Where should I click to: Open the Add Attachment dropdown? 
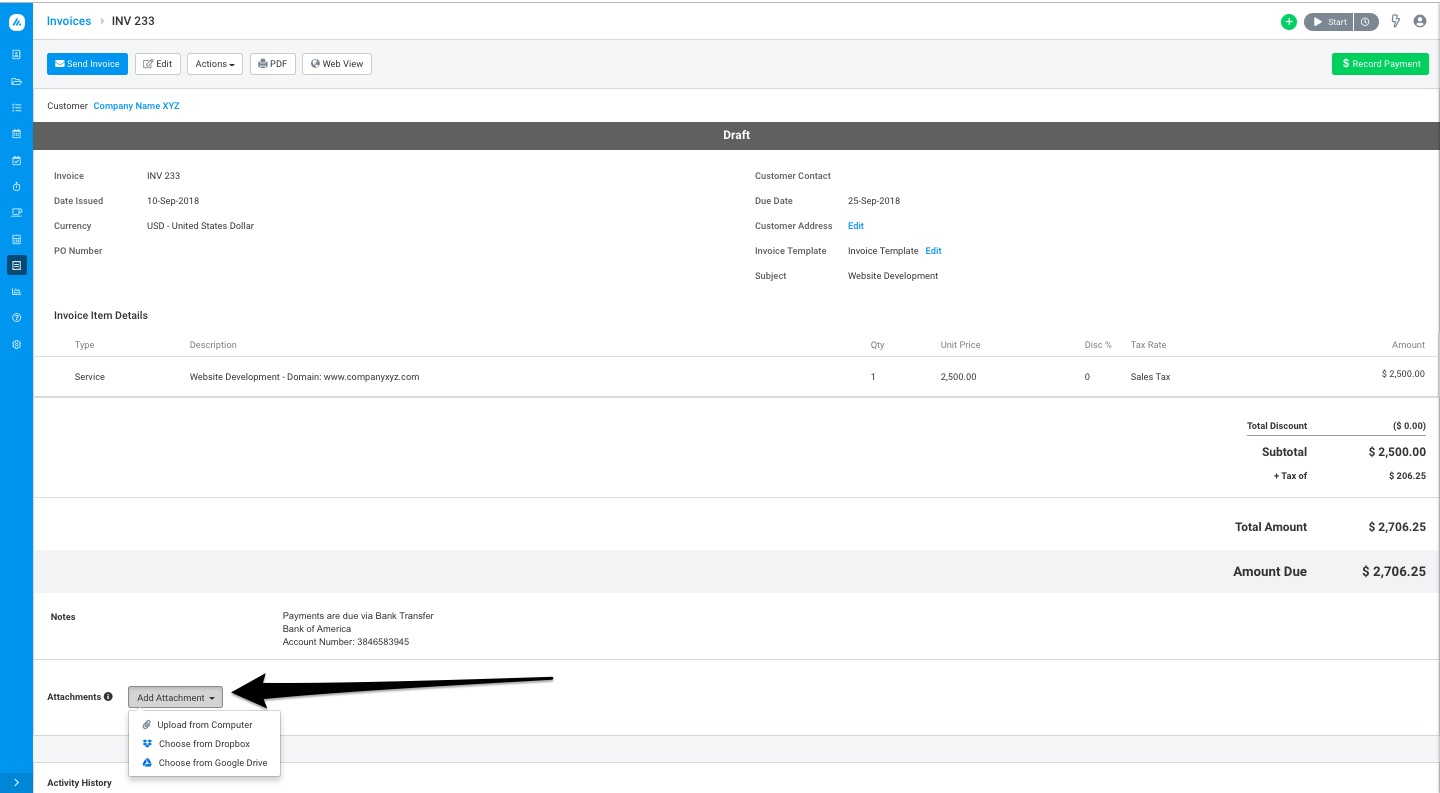(x=175, y=698)
